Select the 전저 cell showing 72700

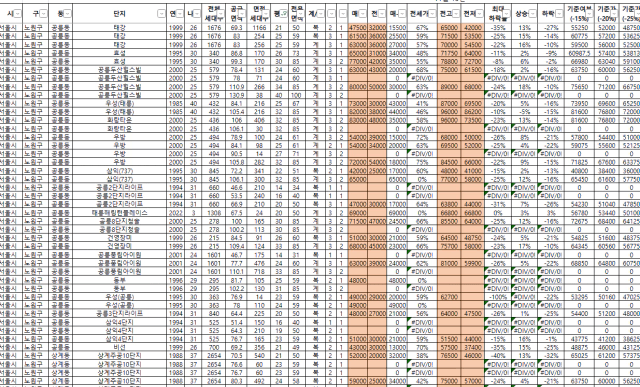coord(473,61)
